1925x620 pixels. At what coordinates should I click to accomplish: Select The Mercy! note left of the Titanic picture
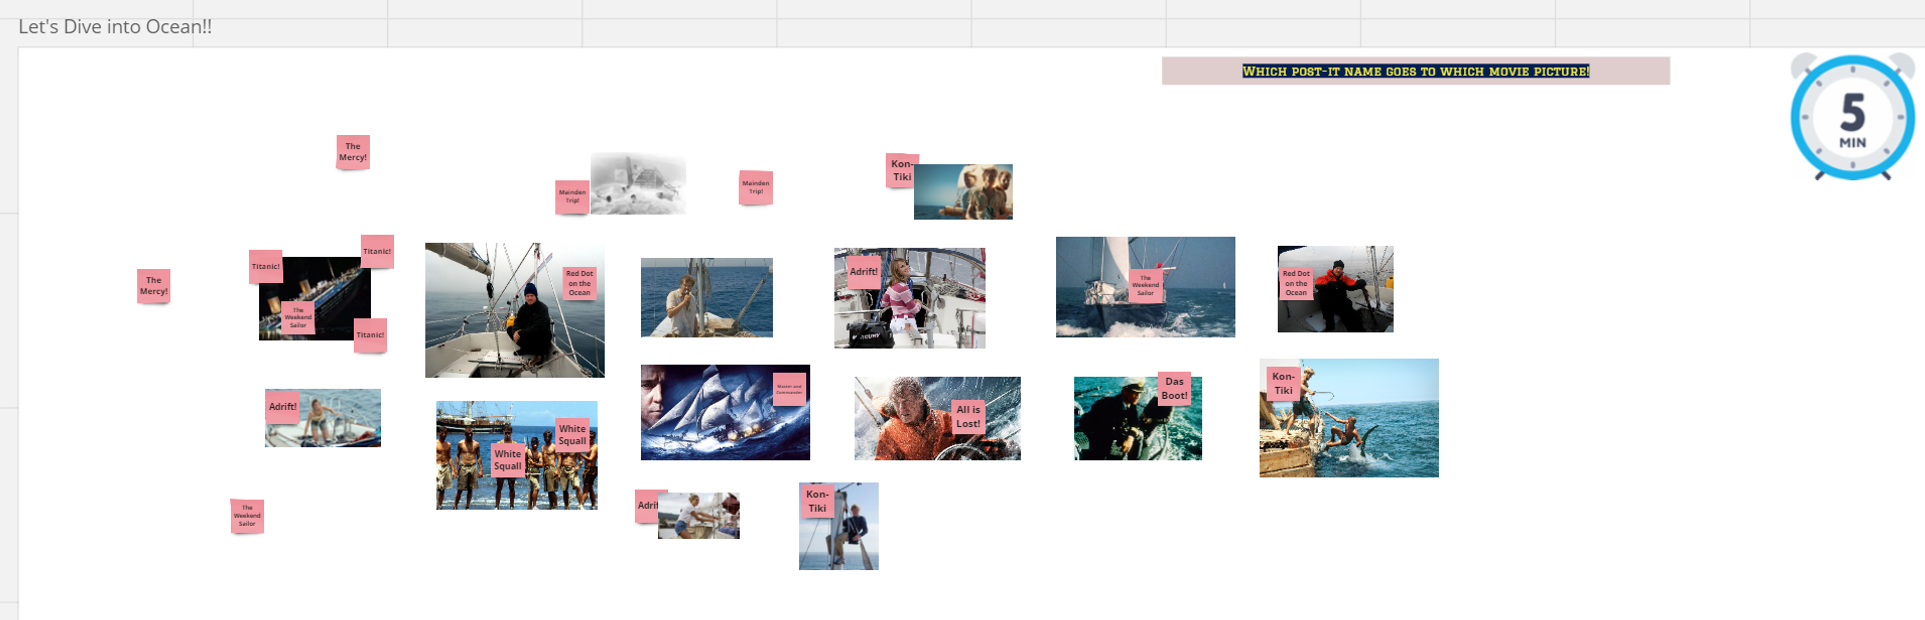[153, 286]
